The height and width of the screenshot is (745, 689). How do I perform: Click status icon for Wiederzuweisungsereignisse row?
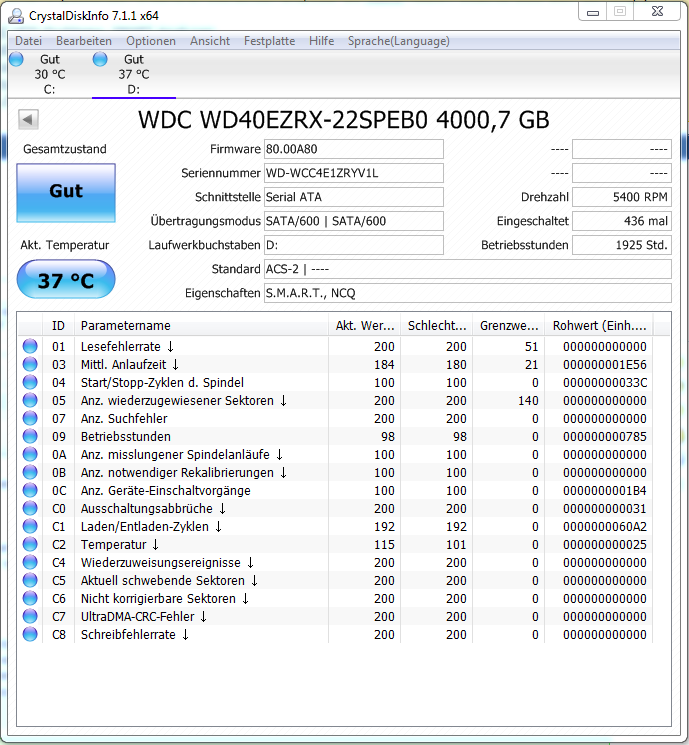tap(30, 563)
